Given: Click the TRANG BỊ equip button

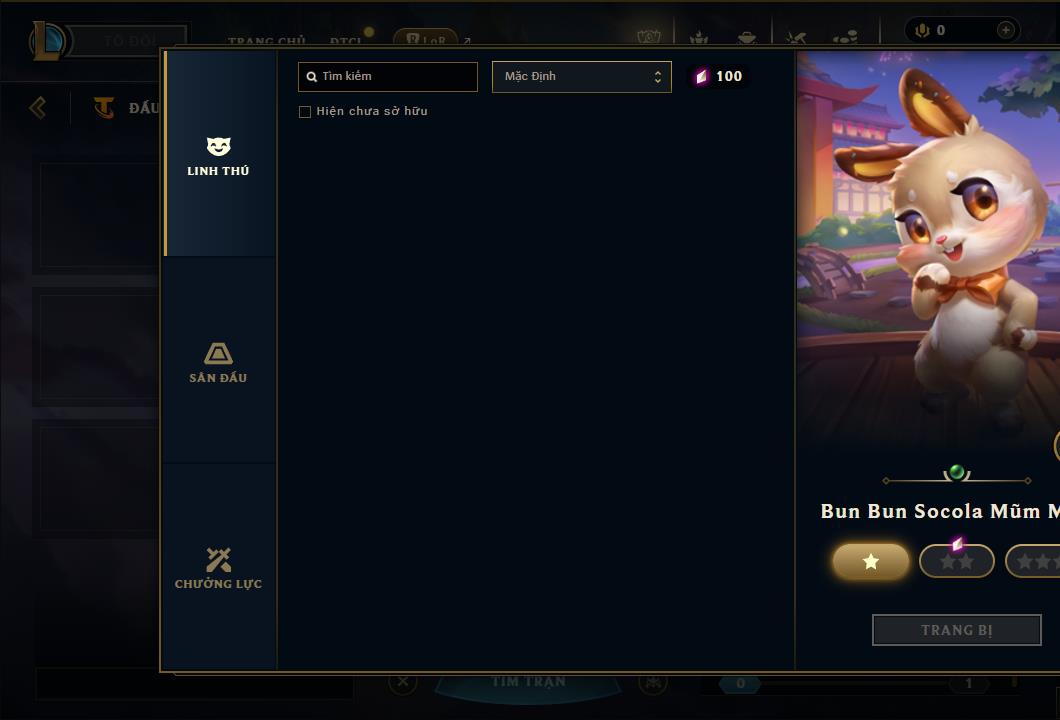Looking at the screenshot, I should 957,630.
